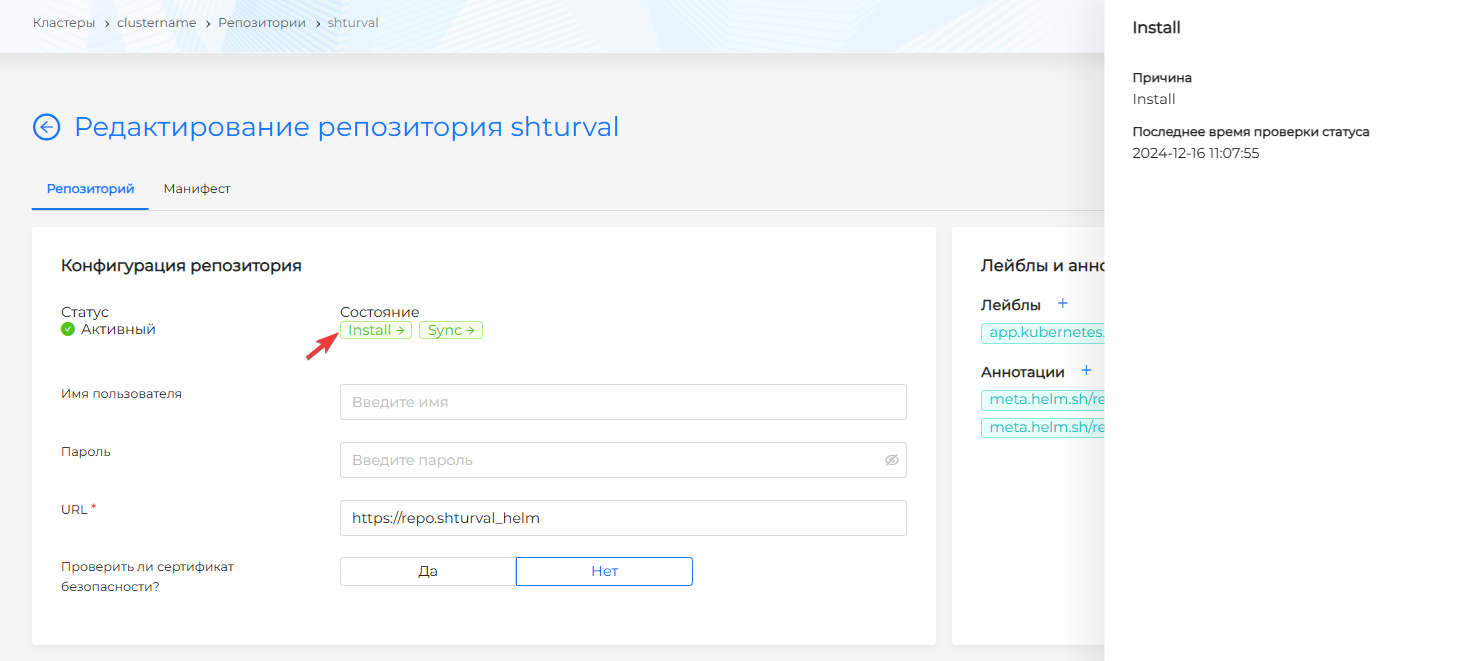The image size is (1476, 661).
Task: Open the Sync state badge
Action: point(450,330)
